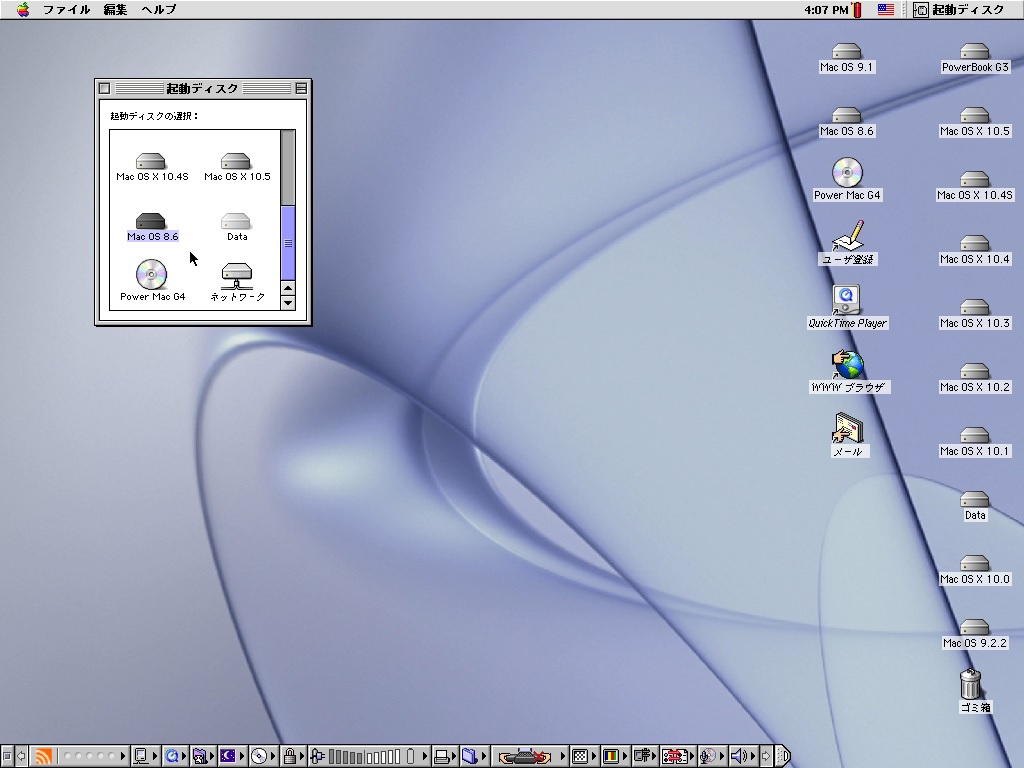Select Power Mac G4 CD in Startup Disk window
Screen dimensions: 1024x768
click(x=152, y=281)
